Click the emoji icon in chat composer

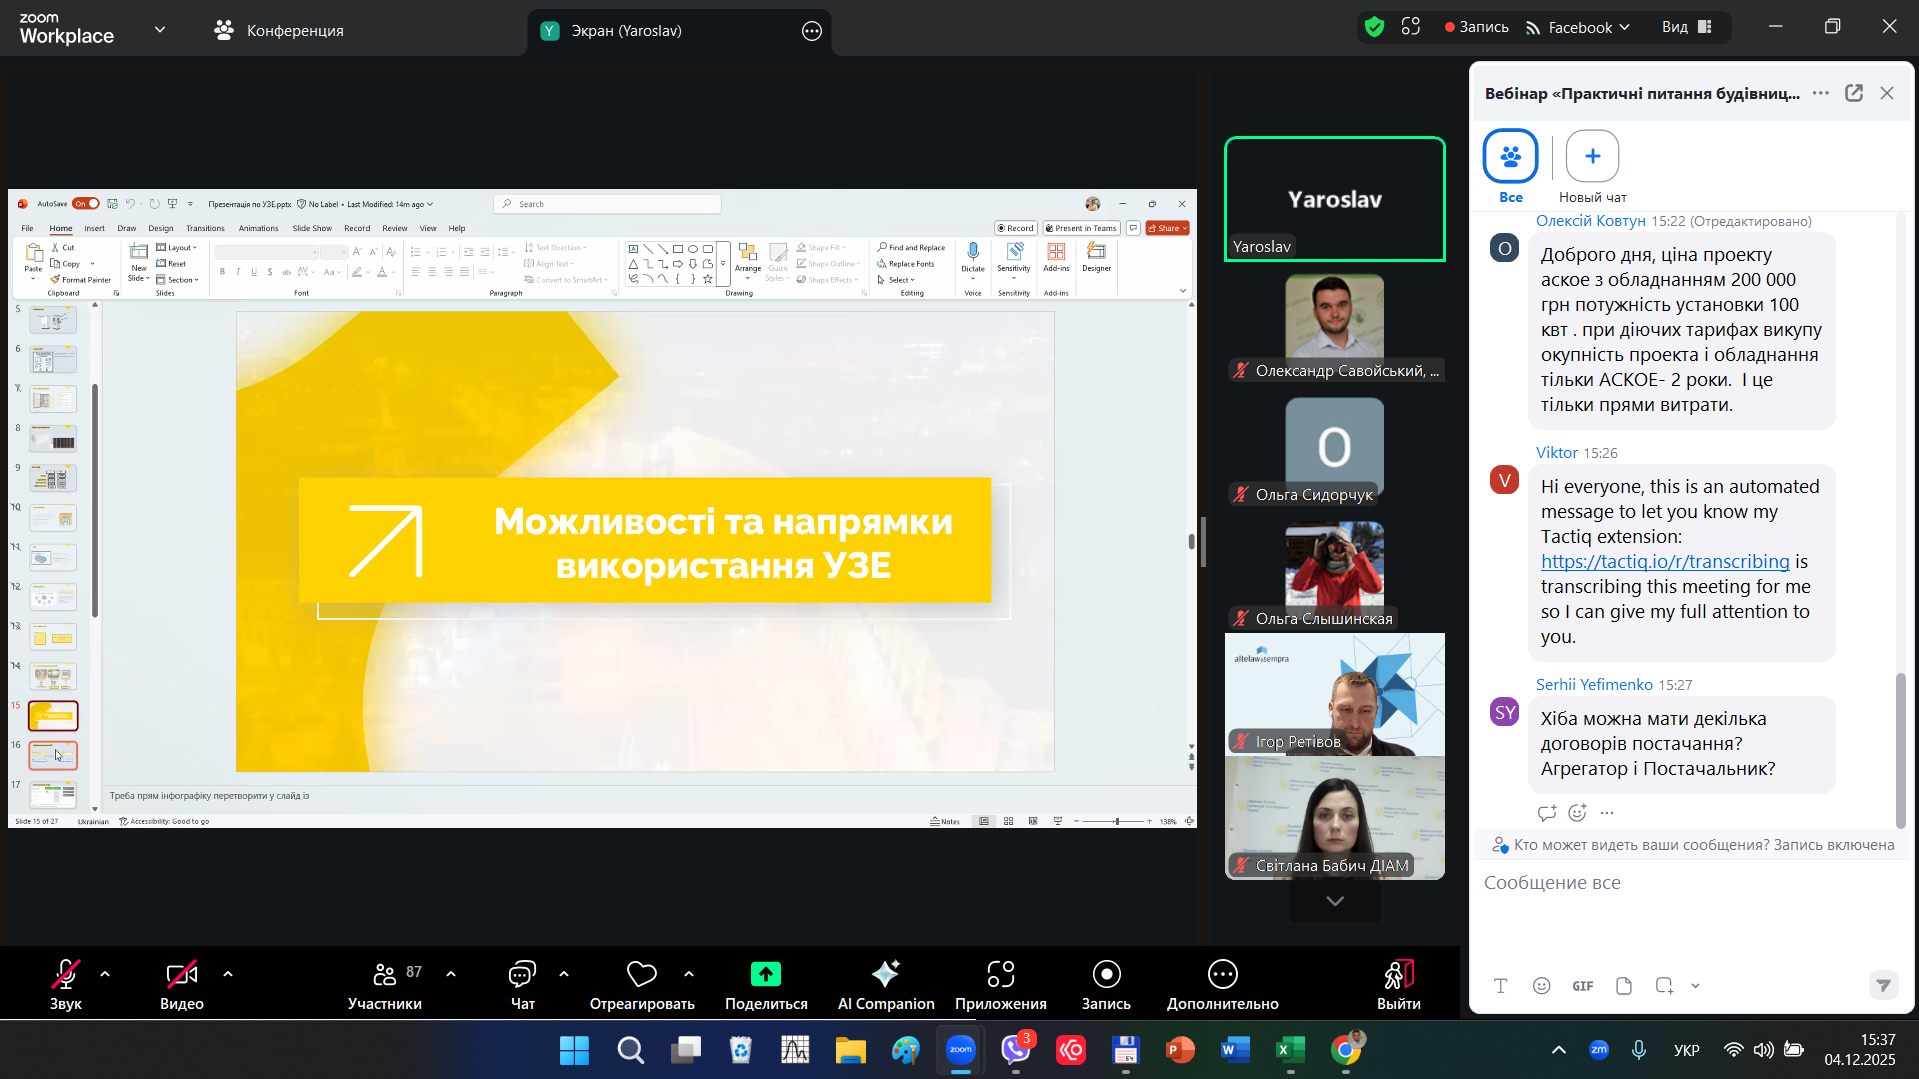pyautogui.click(x=1541, y=986)
